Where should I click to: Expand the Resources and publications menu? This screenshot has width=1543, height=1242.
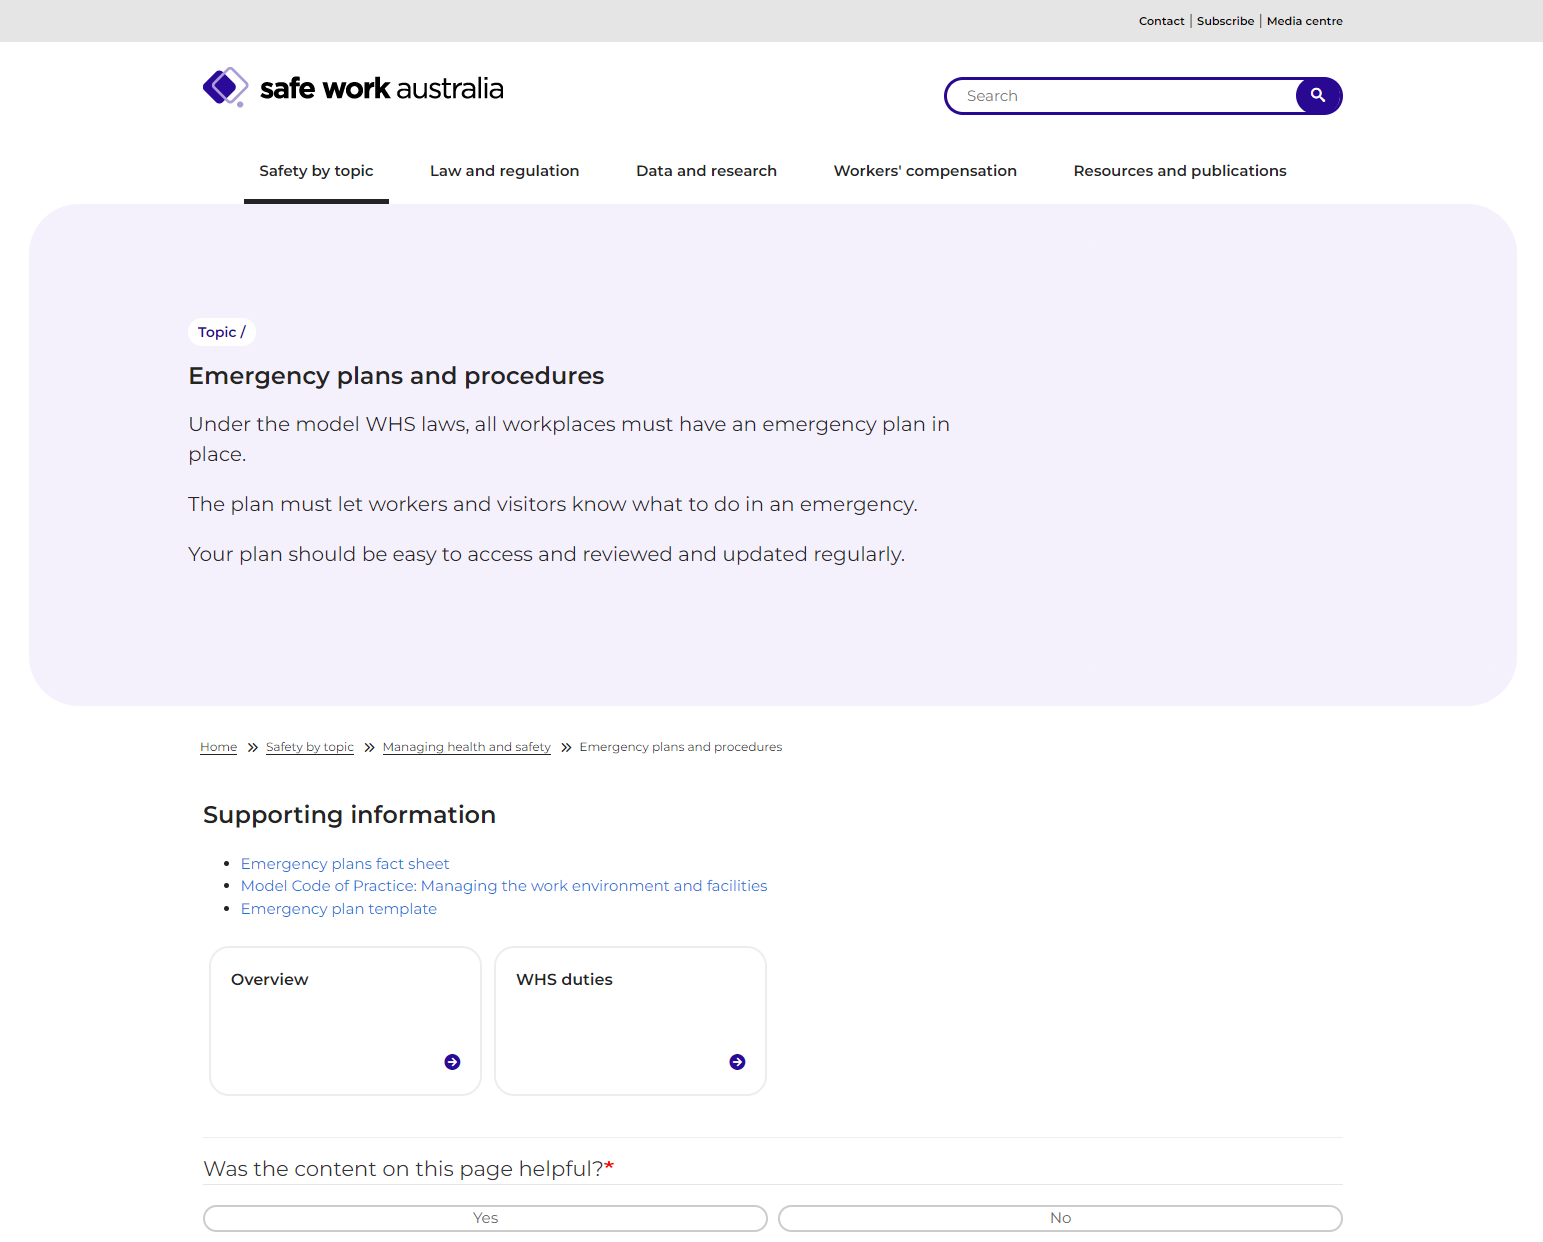(1180, 171)
